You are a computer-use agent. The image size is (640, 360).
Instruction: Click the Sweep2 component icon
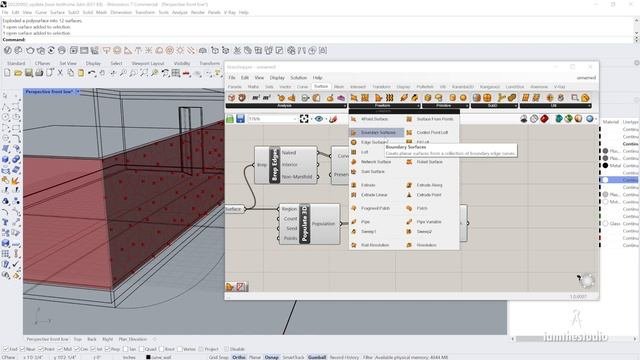409,231
